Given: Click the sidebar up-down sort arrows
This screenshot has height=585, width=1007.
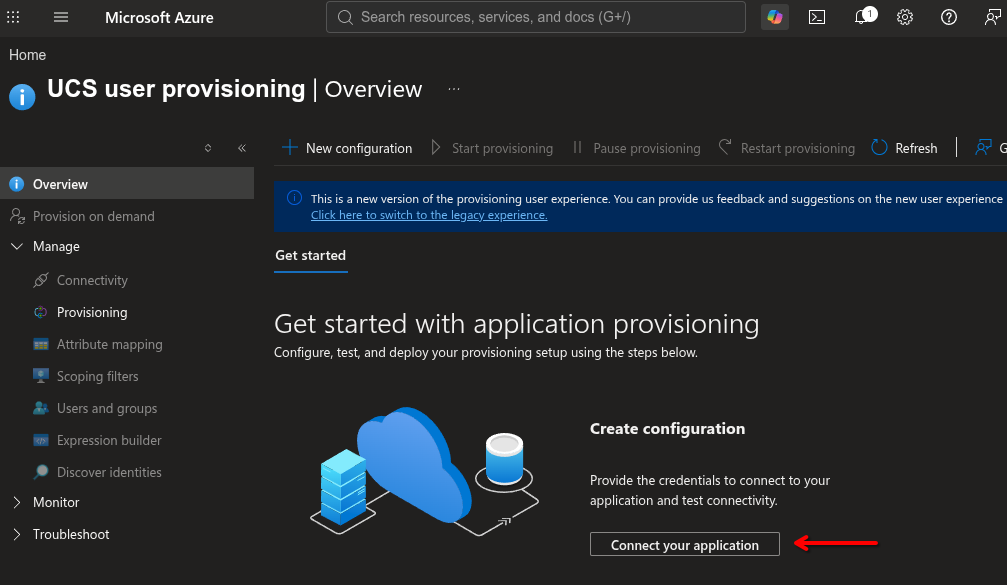Looking at the screenshot, I should [208, 148].
